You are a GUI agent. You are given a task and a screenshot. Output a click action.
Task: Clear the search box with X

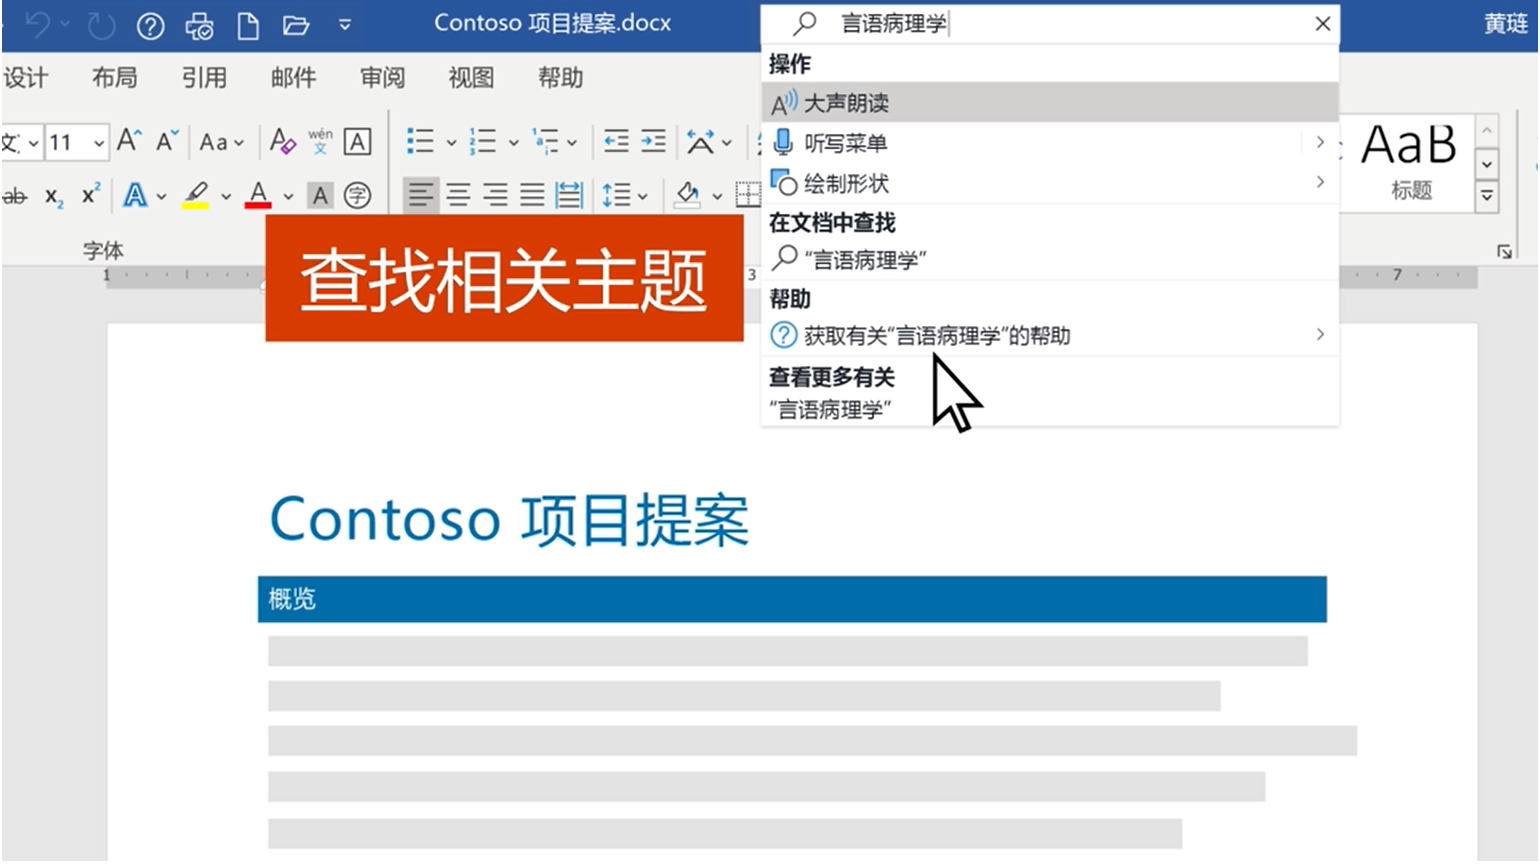[1322, 24]
